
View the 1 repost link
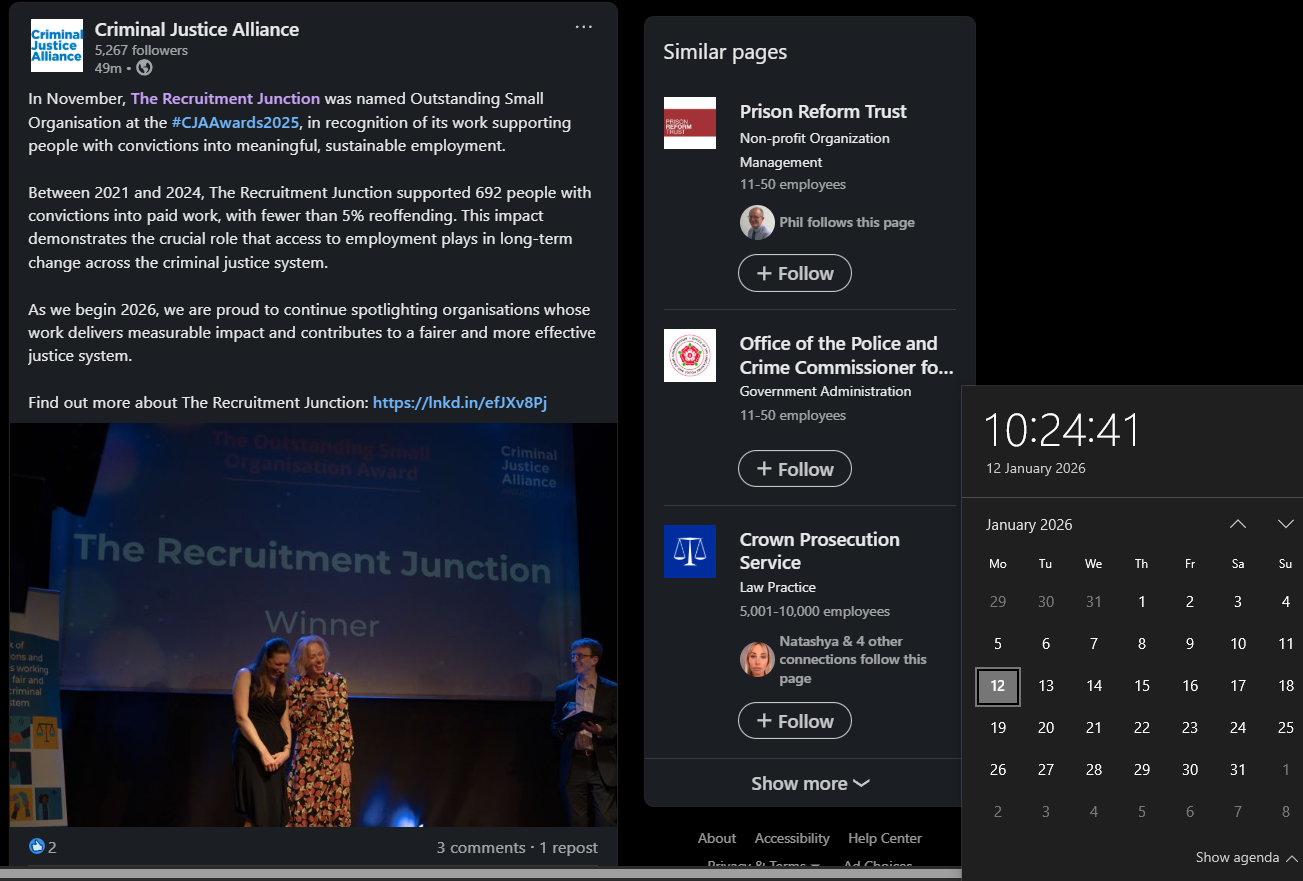569,847
